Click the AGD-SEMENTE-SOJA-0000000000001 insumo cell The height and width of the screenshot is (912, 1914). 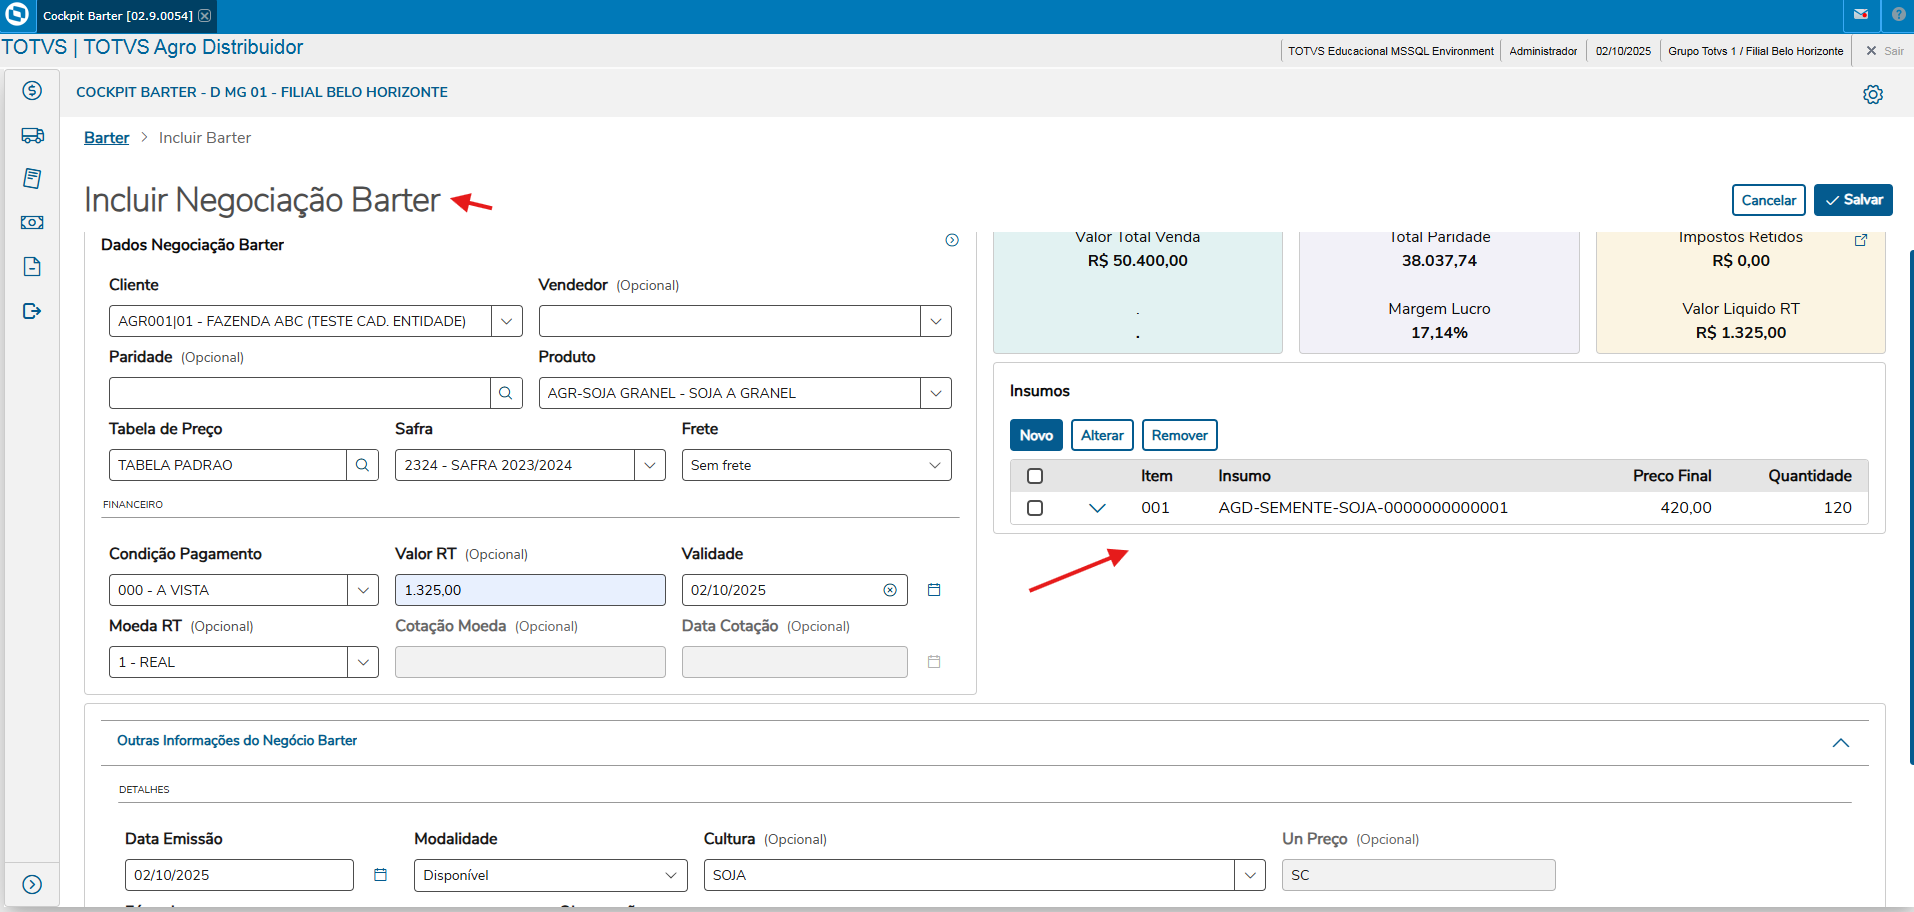coord(1363,508)
